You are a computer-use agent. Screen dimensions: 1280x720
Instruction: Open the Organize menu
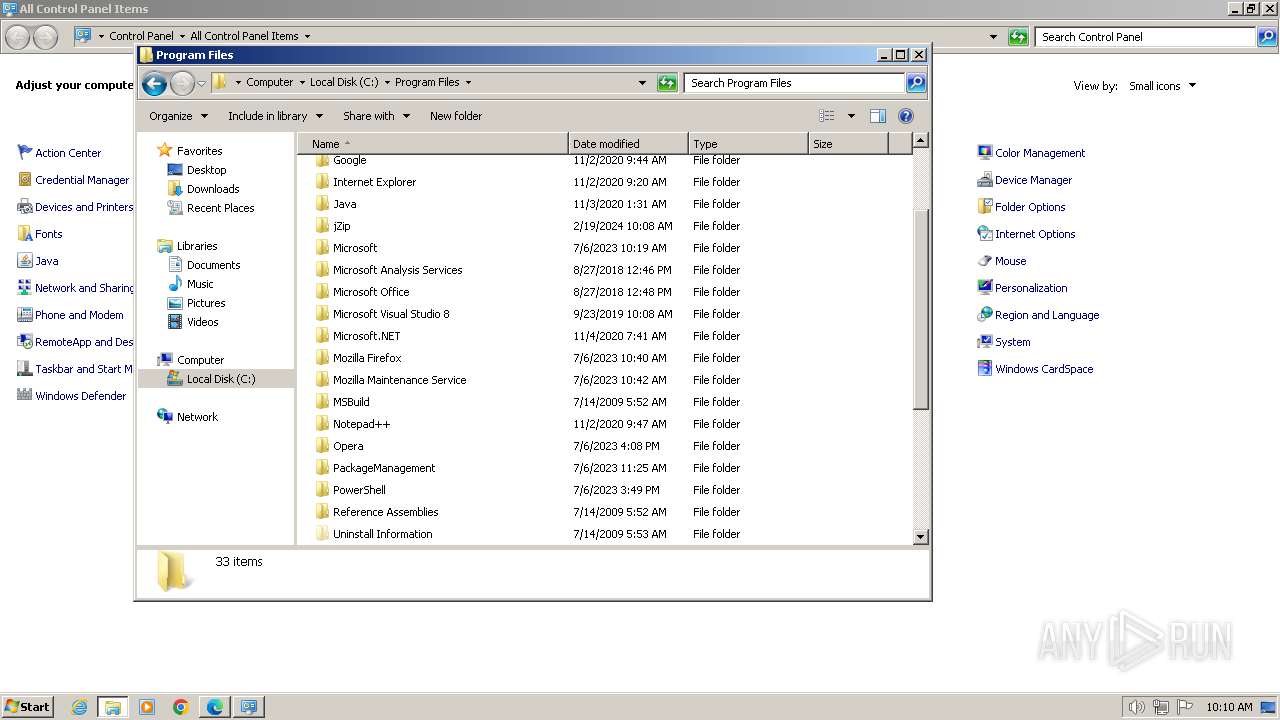point(178,116)
